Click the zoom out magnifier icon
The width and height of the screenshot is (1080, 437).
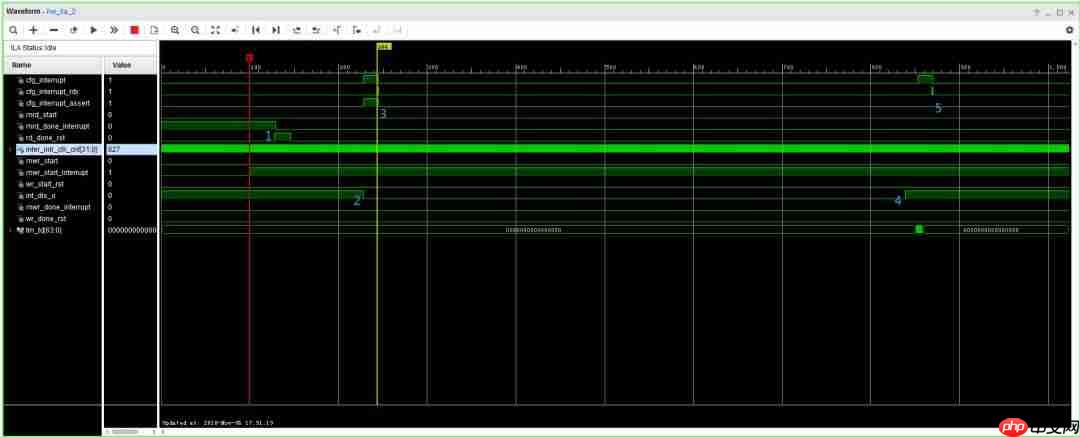click(195, 30)
